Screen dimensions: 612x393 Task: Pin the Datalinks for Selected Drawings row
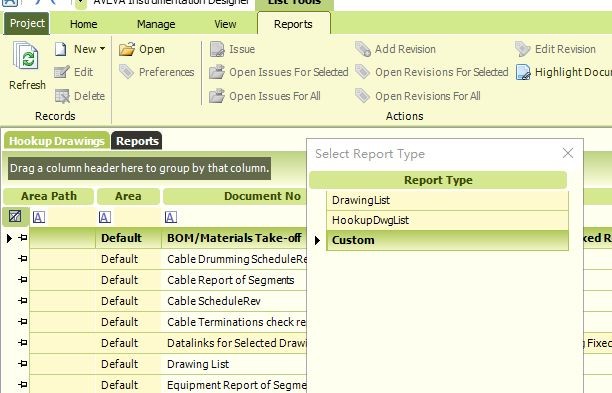point(23,343)
